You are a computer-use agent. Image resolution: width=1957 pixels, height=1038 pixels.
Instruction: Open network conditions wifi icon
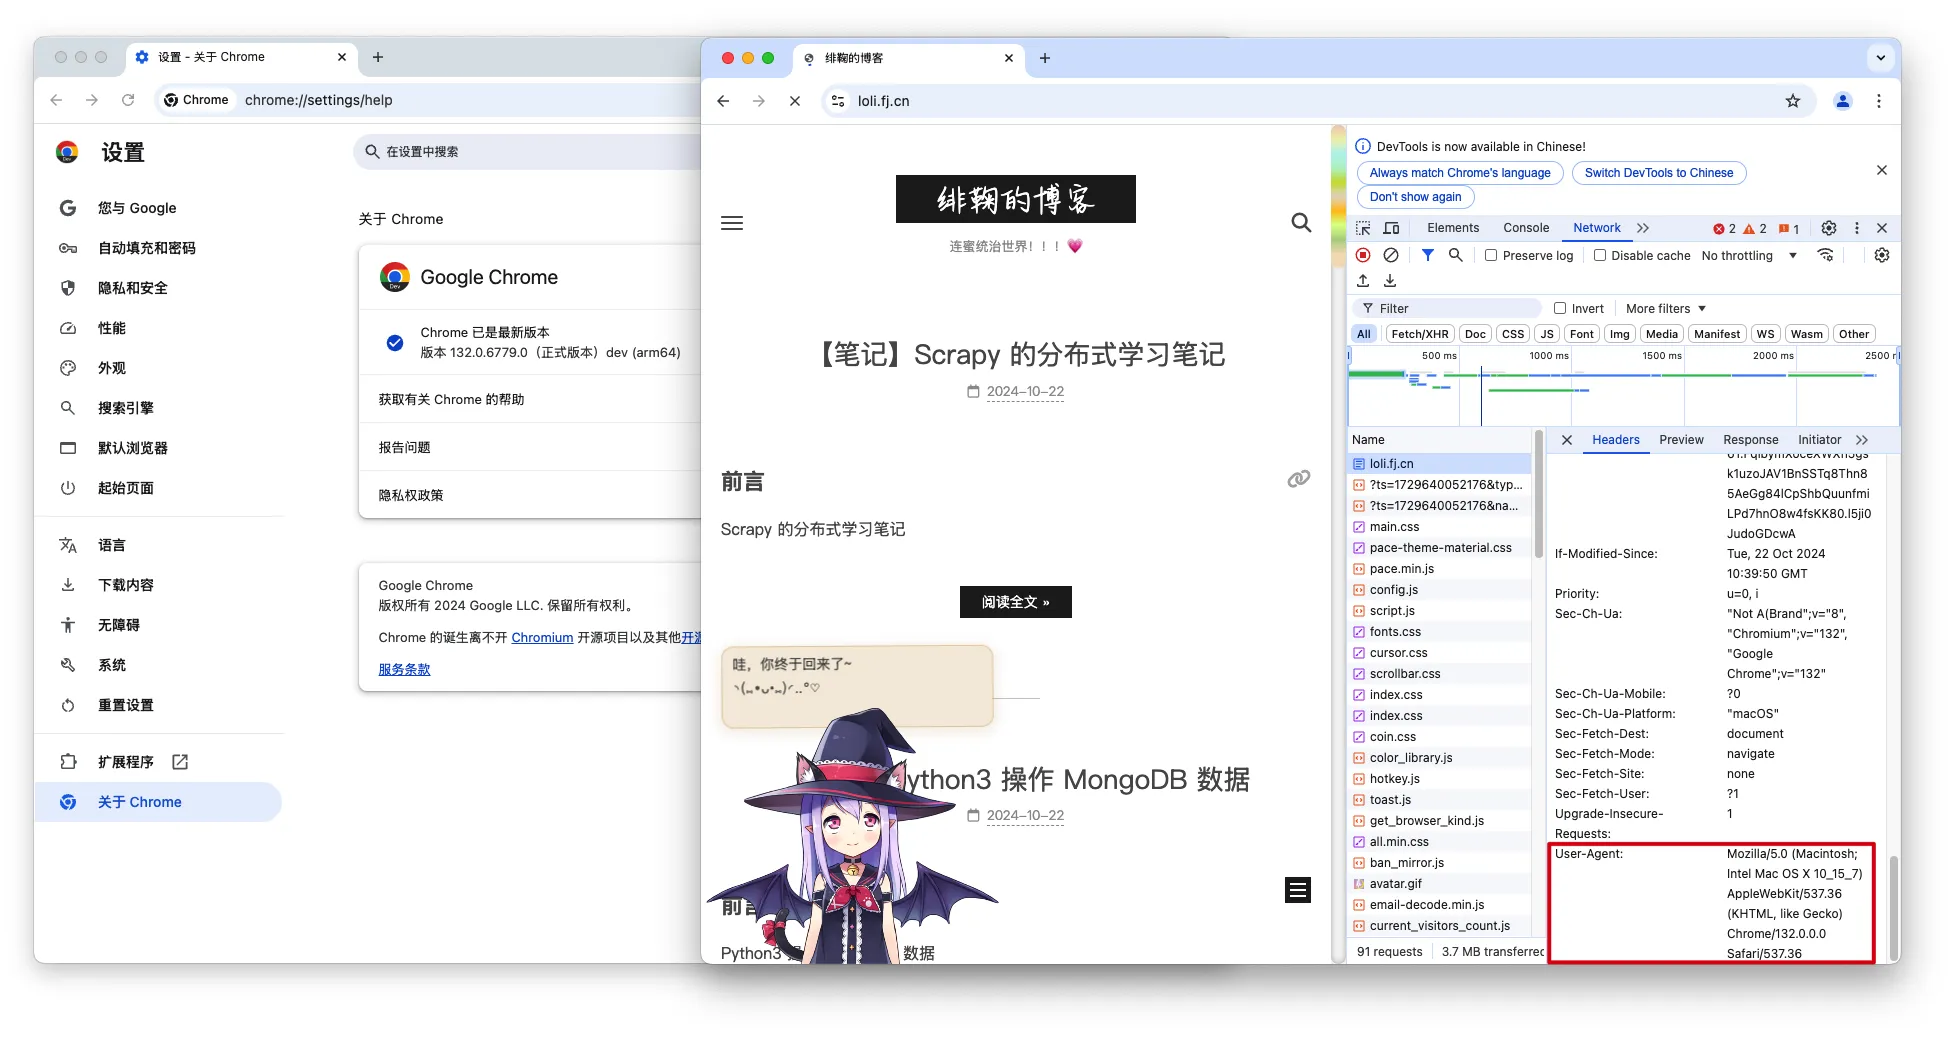[1826, 255]
